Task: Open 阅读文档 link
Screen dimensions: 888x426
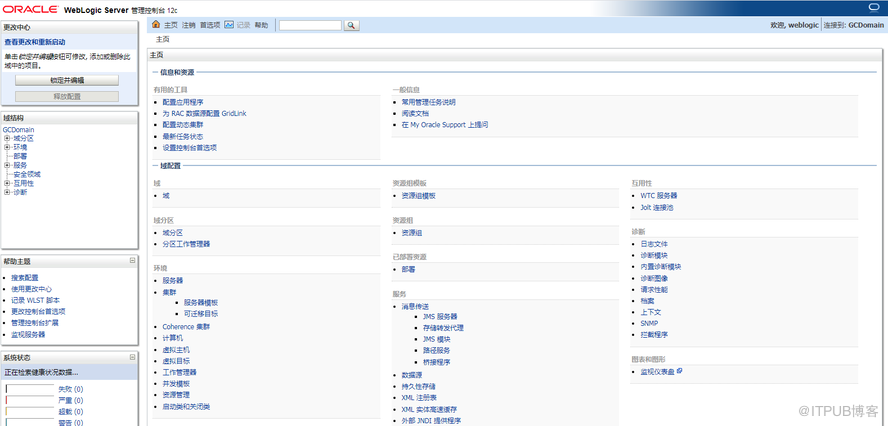Action: point(415,114)
